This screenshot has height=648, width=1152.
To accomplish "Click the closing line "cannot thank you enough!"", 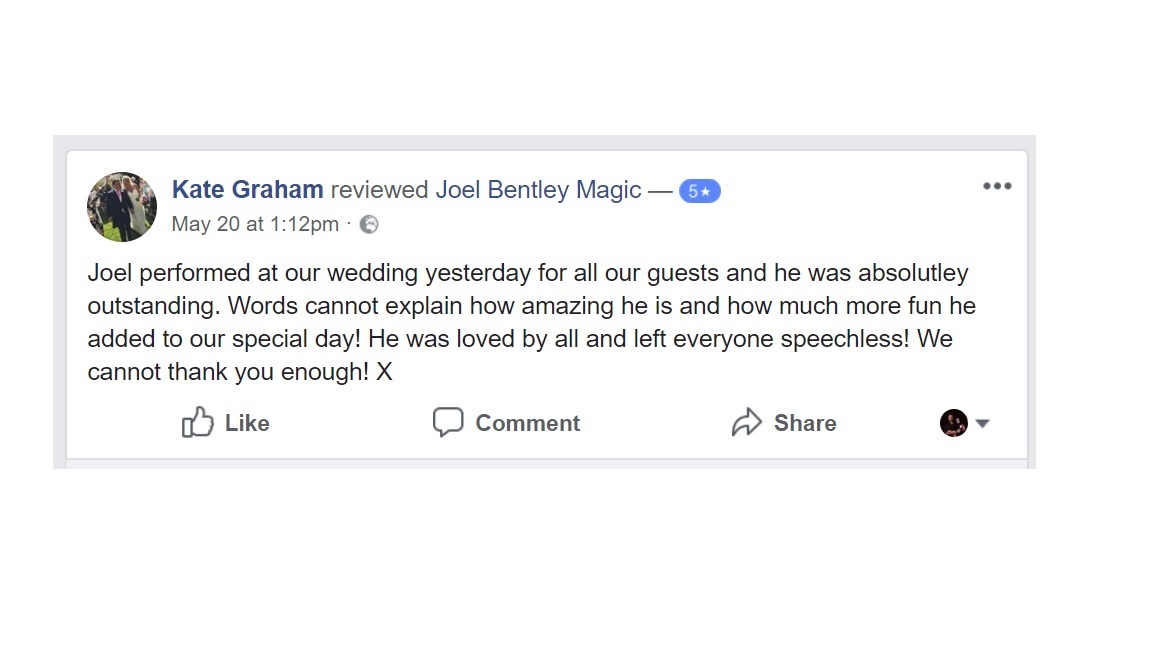I will [230, 372].
